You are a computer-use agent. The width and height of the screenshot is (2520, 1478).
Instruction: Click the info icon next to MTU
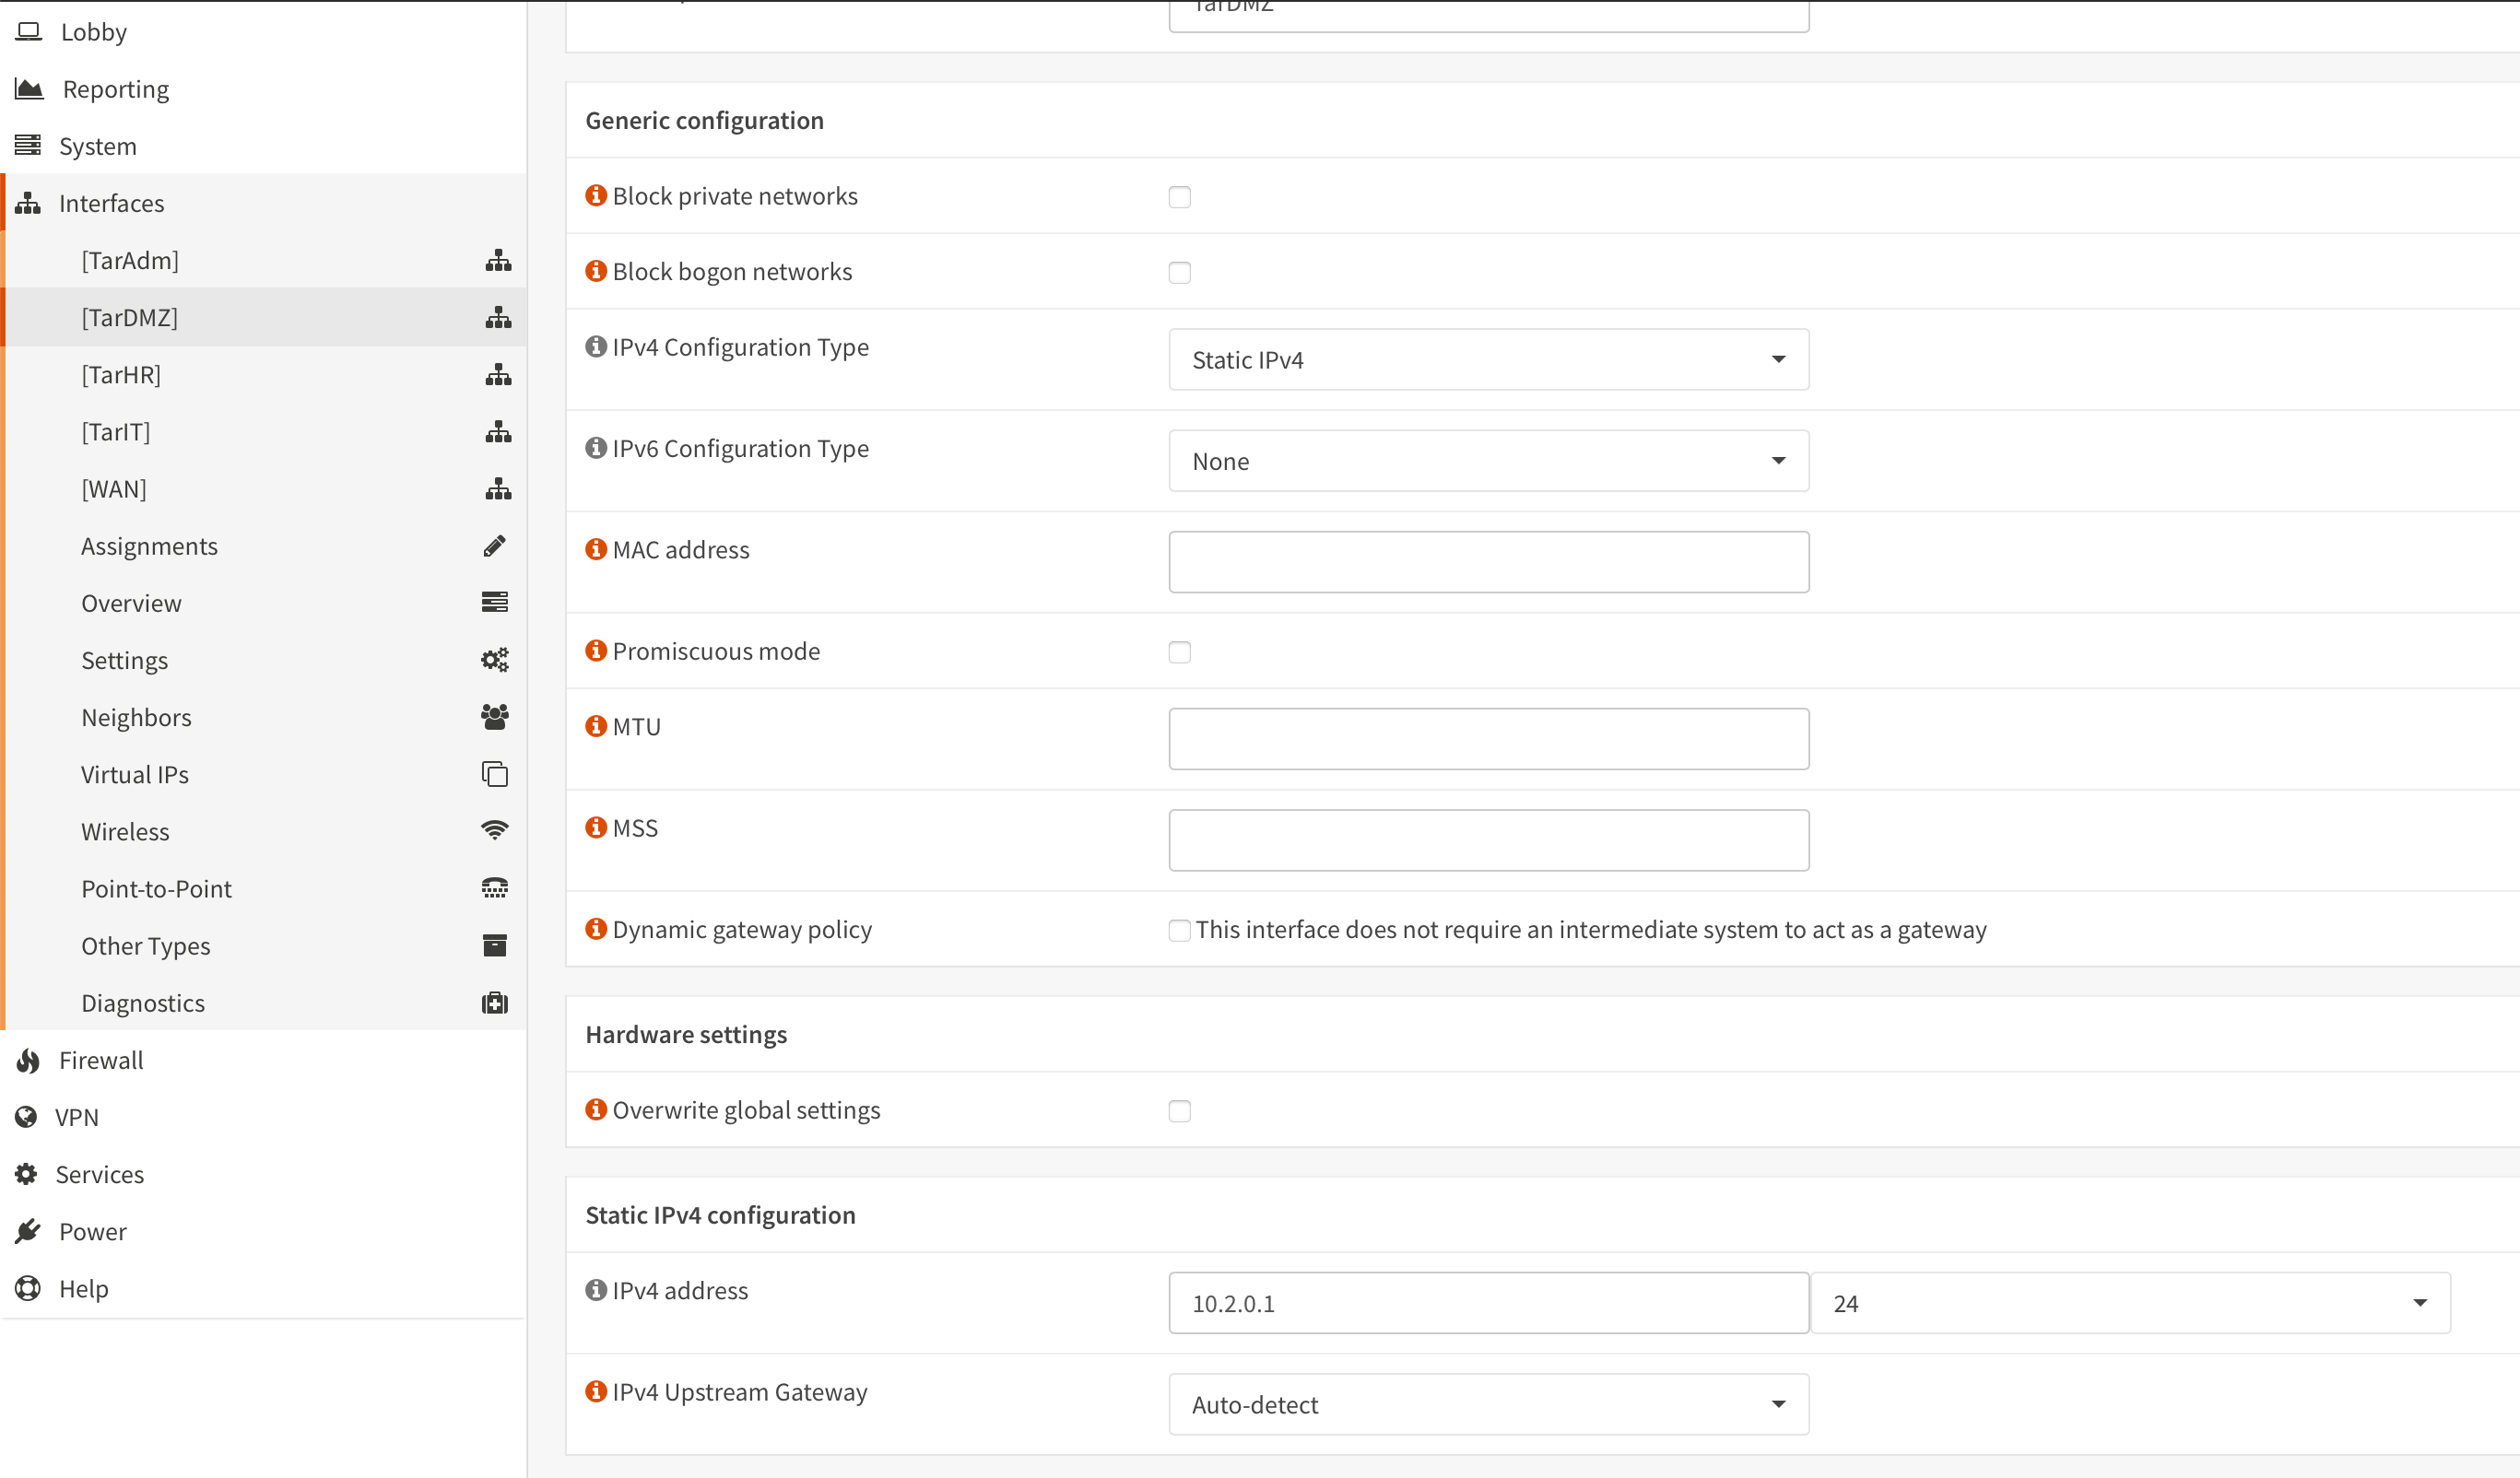(596, 726)
